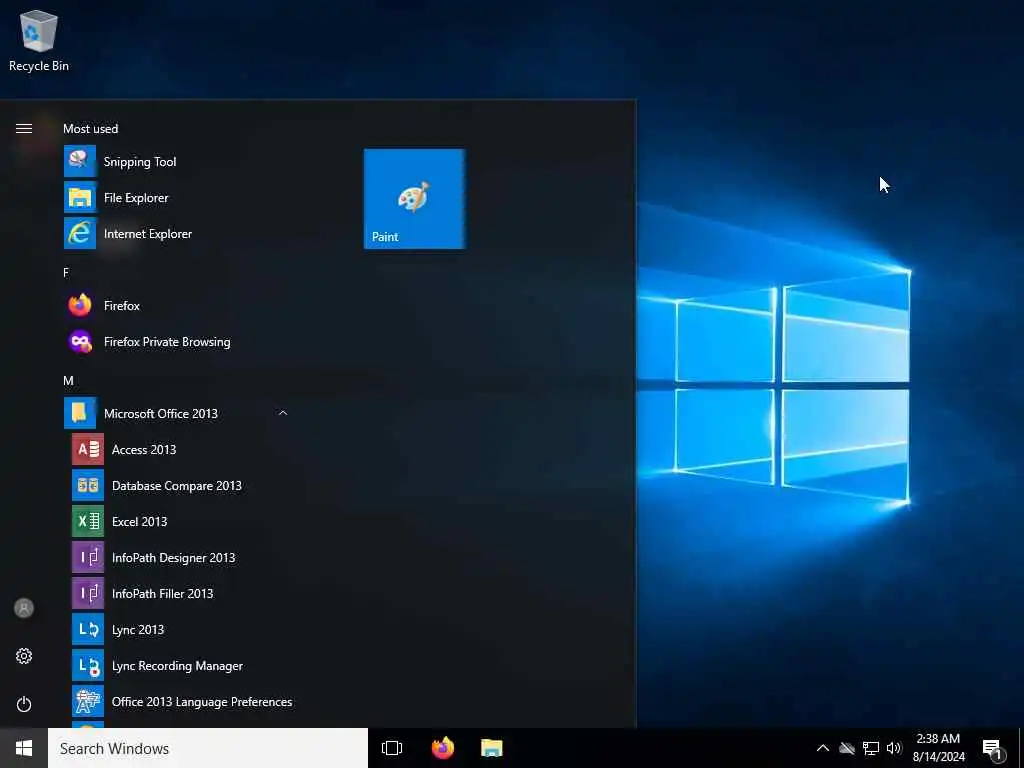Open Task View on the taskbar
Screen dimensions: 1024x768
click(392, 748)
